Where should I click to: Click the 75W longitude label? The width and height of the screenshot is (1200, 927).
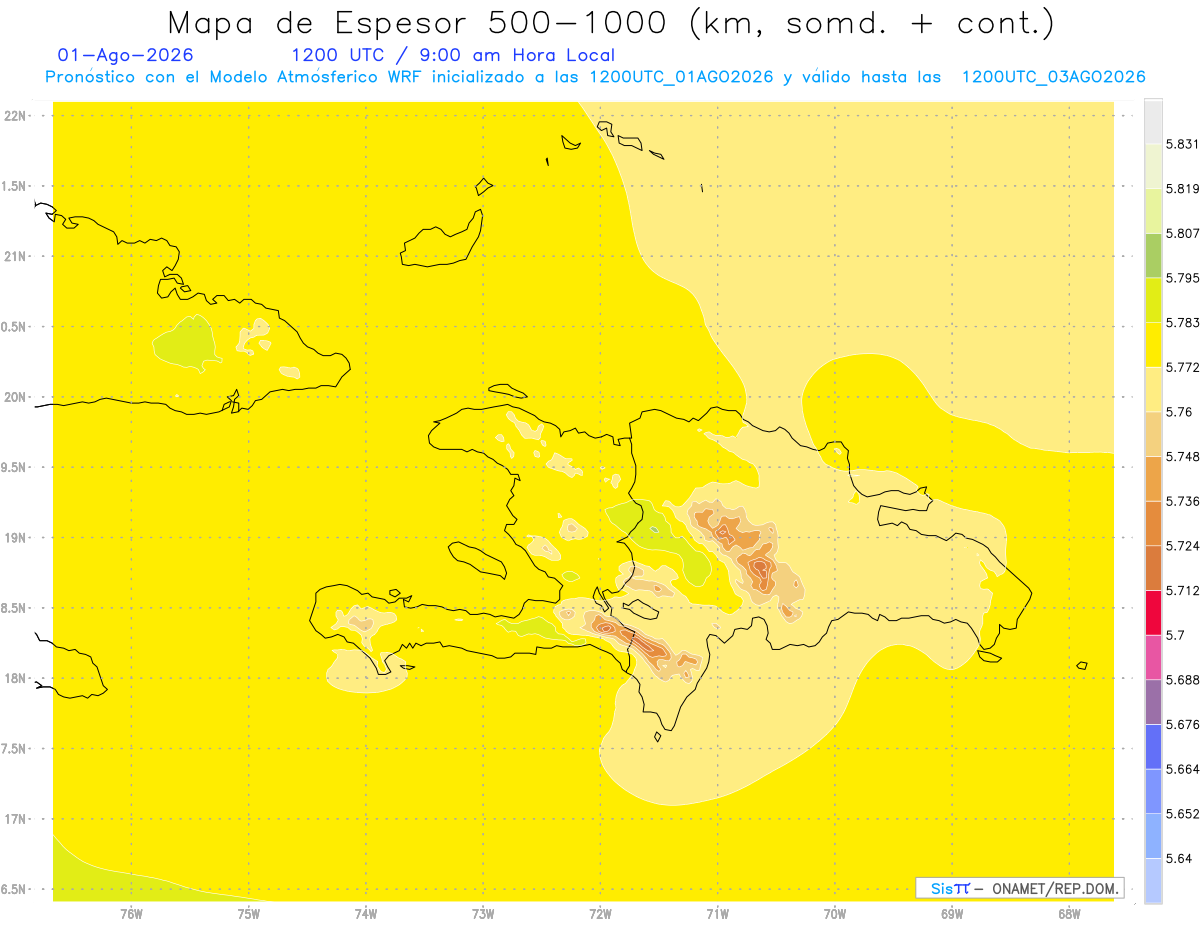[248, 914]
